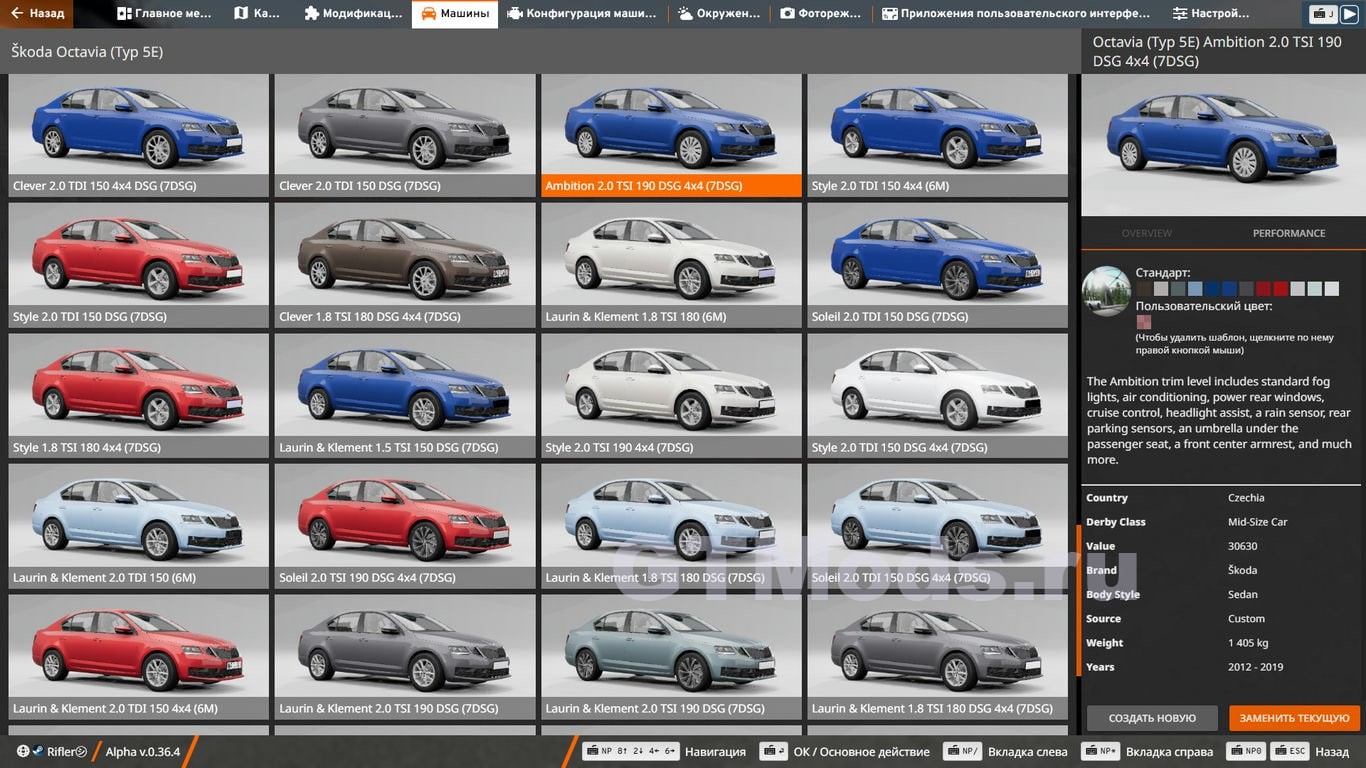Choose Laurin & Klement 2.0 TDI 150 4x4 (6M)

(x=138, y=657)
